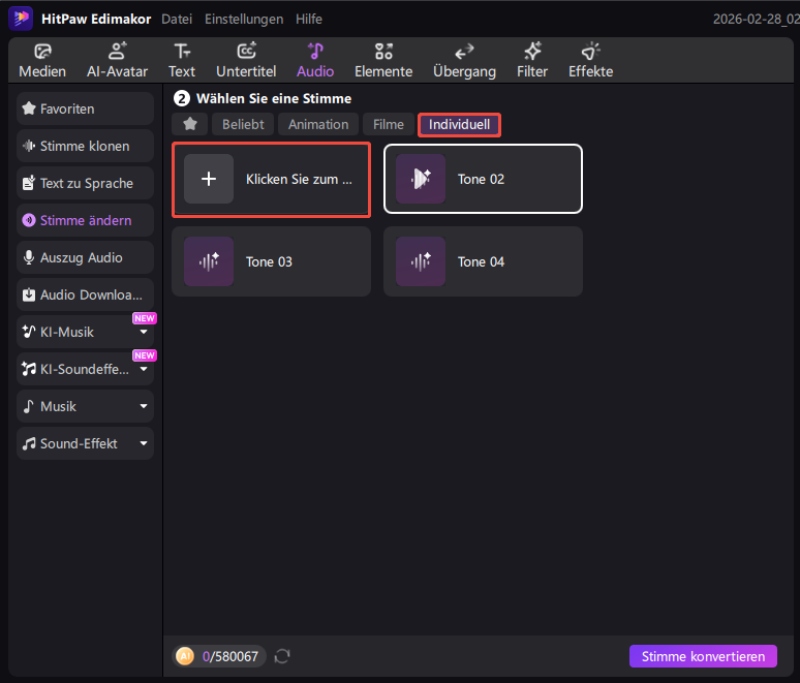800x683 pixels.
Task: Switch to the Animation voice tab
Action: click(318, 125)
